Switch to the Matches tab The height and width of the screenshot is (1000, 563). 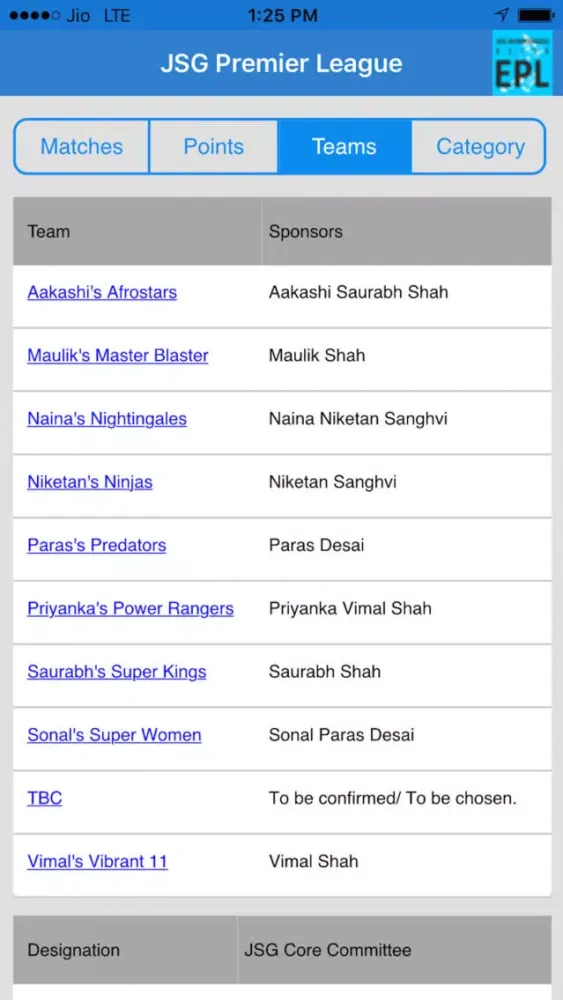pos(82,147)
